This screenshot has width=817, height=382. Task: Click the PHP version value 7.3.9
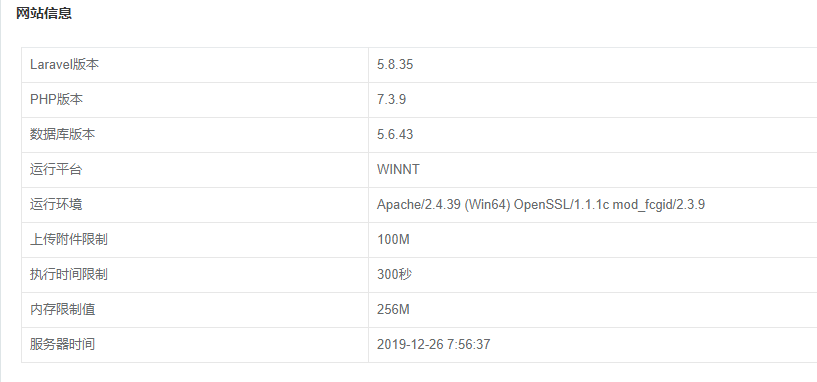[391, 100]
